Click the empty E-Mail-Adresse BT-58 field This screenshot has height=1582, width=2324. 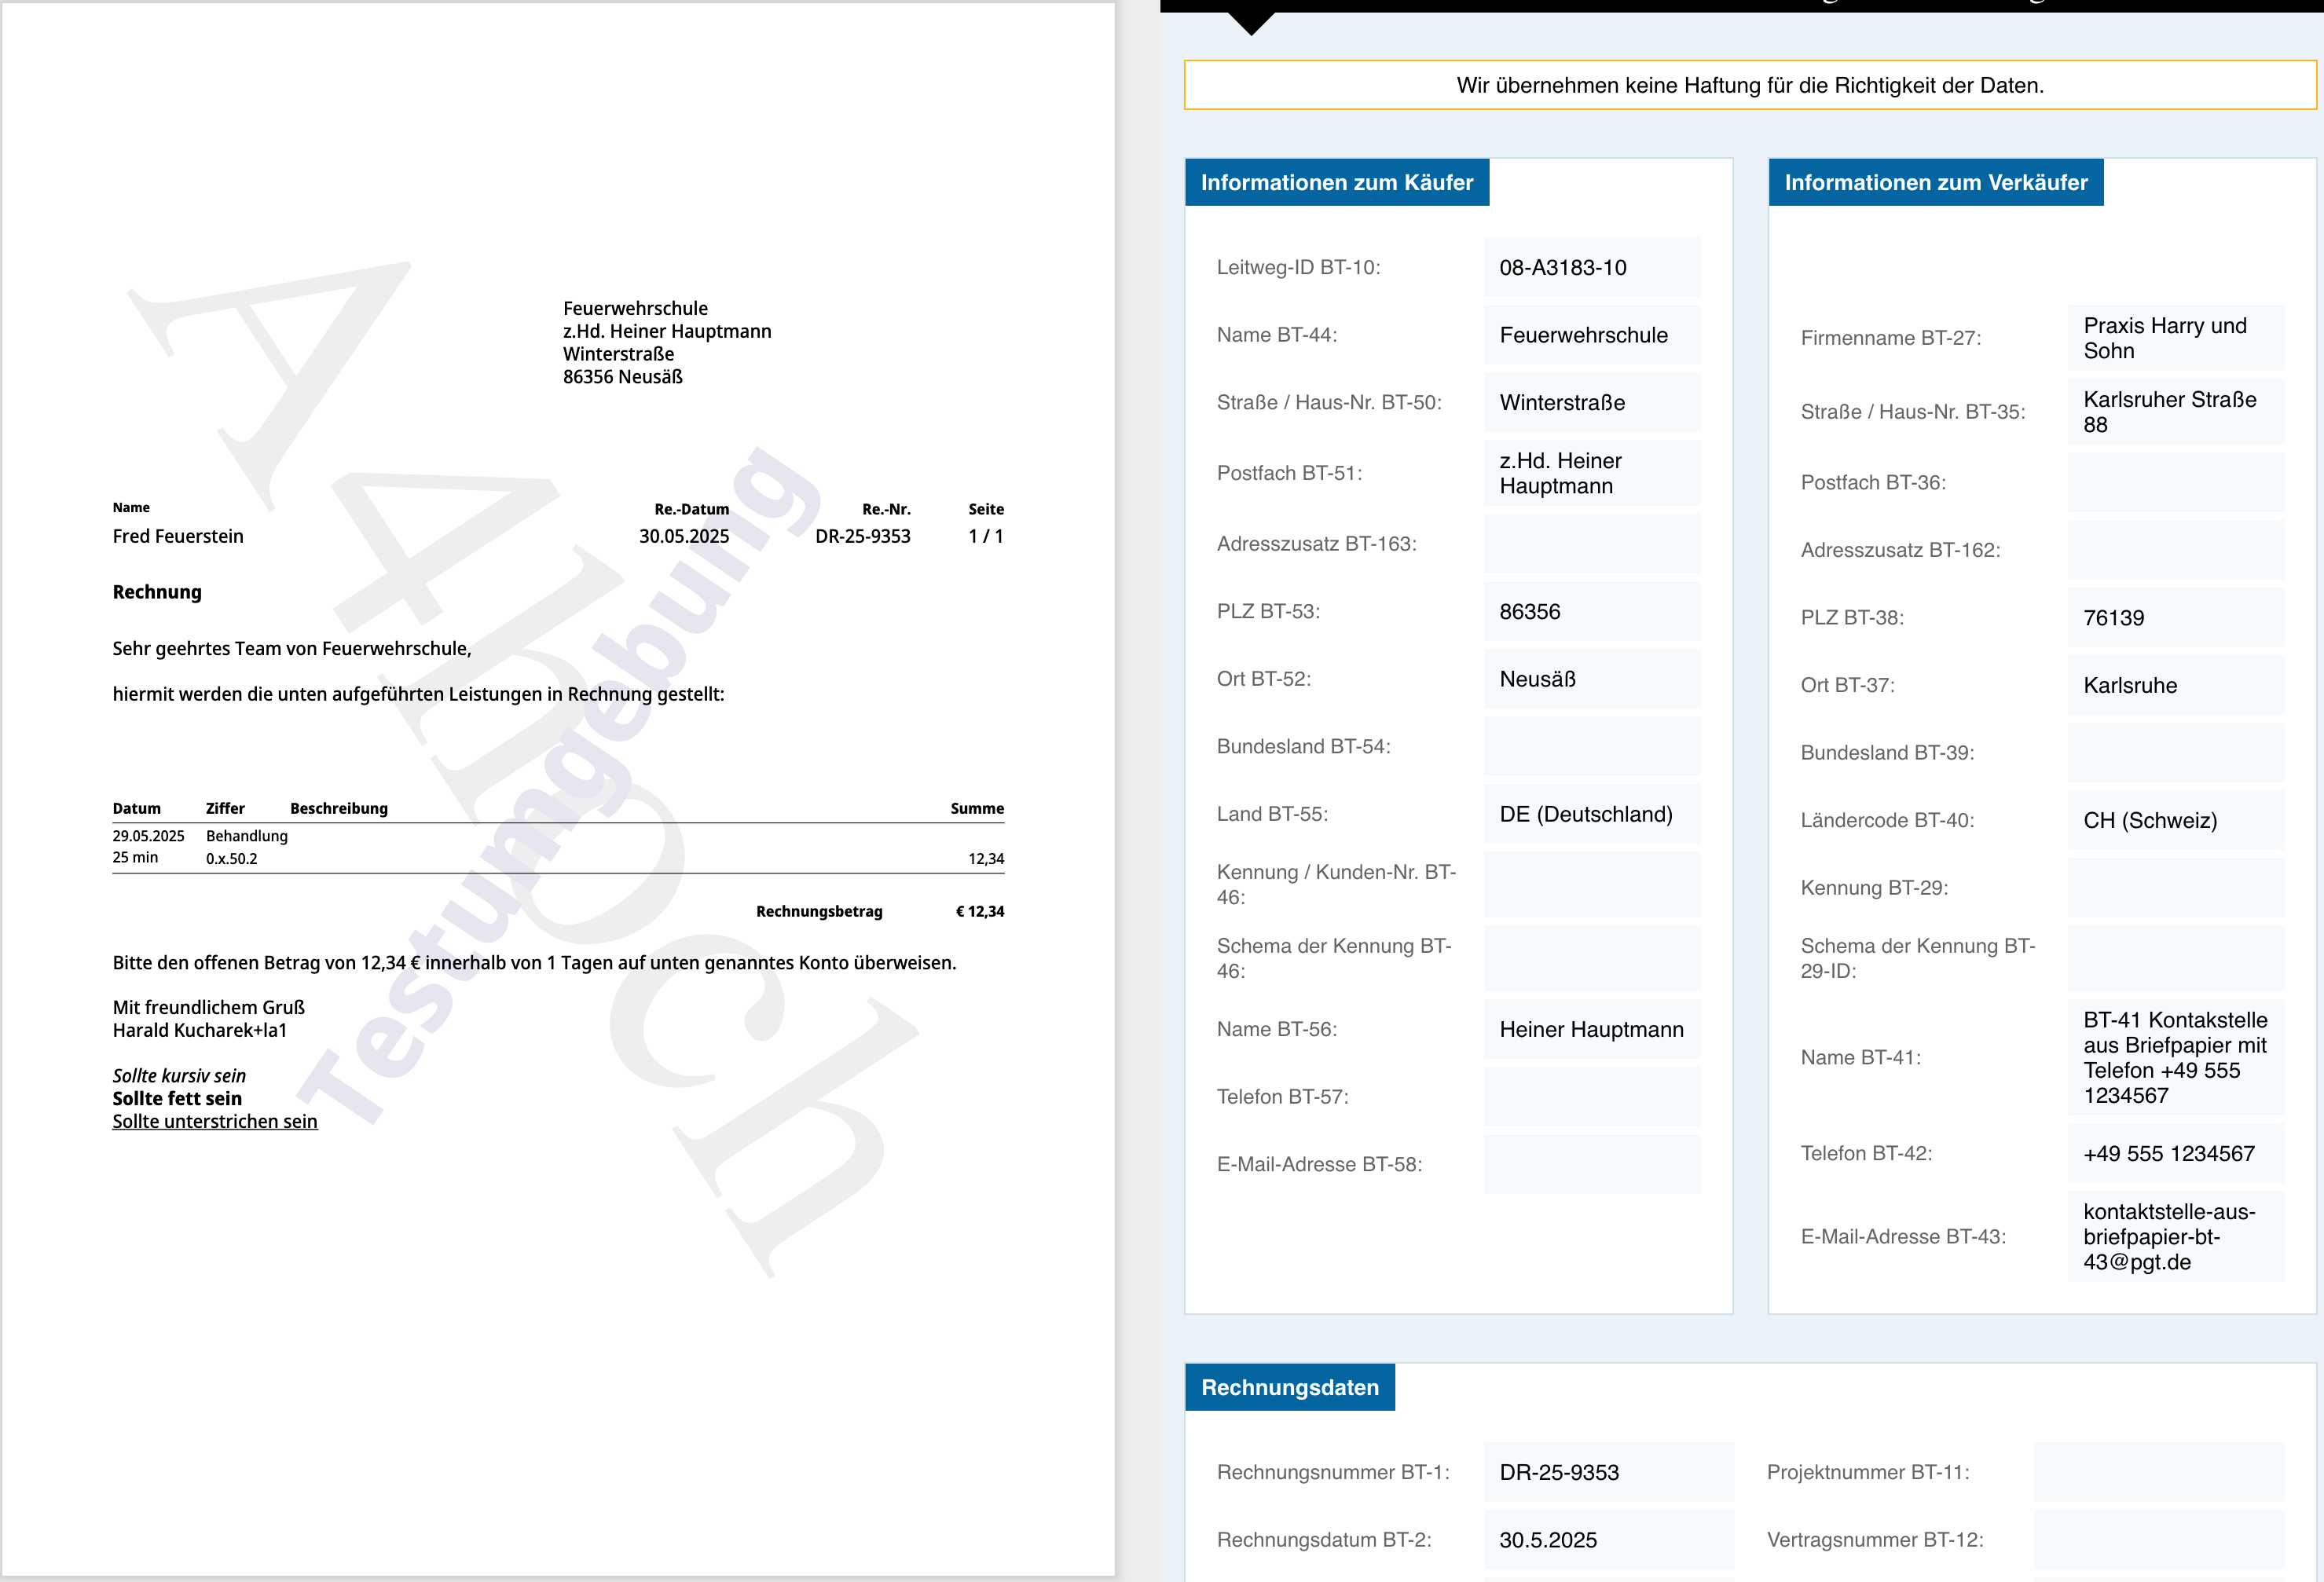click(1592, 1164)
